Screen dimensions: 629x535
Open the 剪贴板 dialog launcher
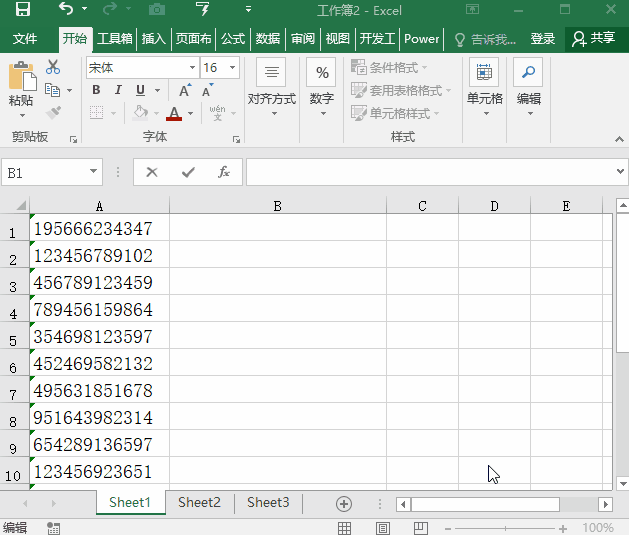(73, 139)
